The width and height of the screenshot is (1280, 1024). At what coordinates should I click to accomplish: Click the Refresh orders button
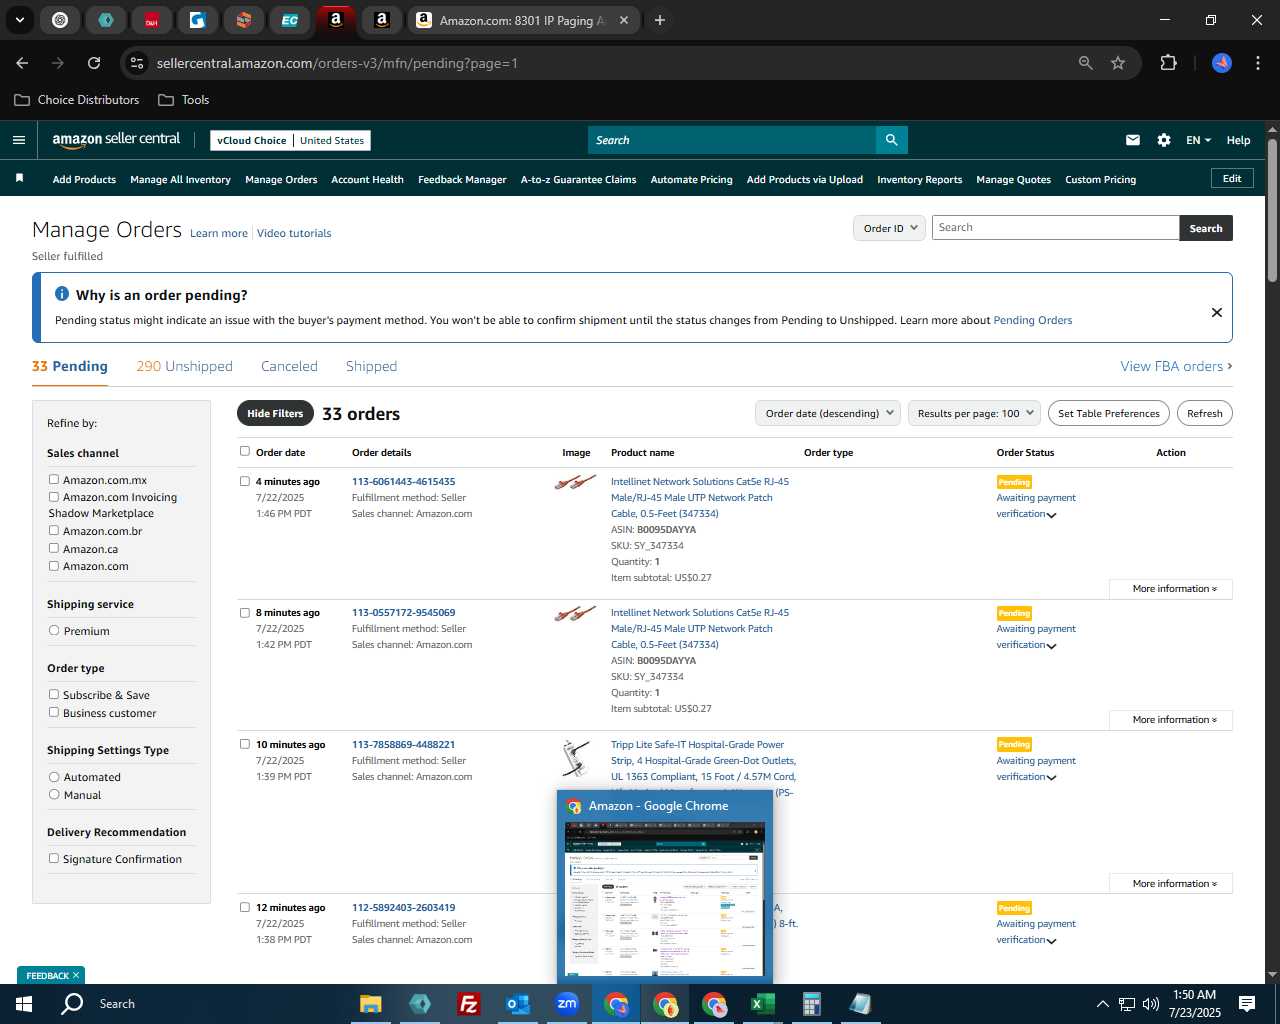tap(1204, 413)
